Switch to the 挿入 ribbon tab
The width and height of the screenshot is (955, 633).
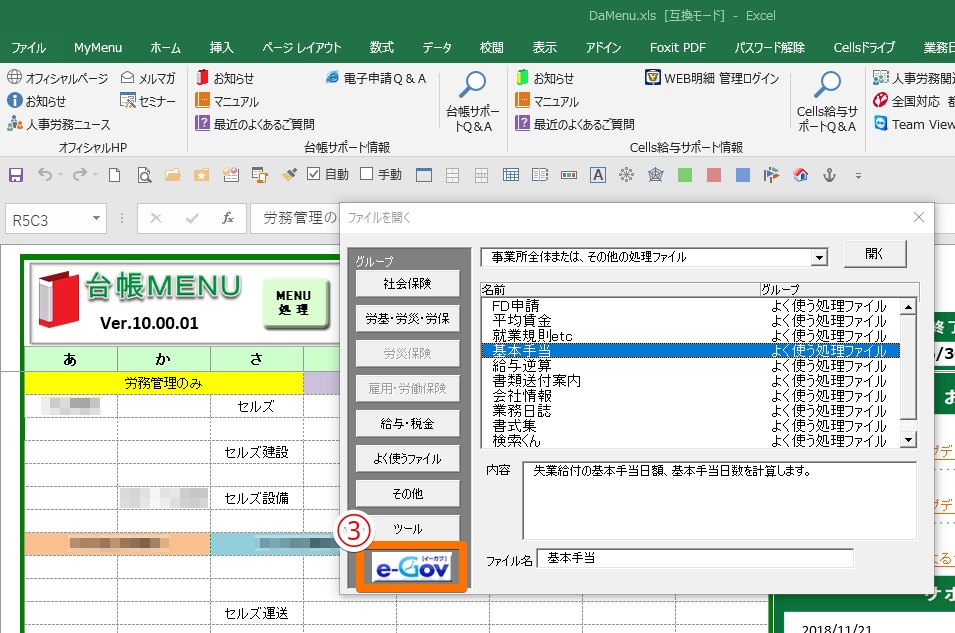click(221, 48)
